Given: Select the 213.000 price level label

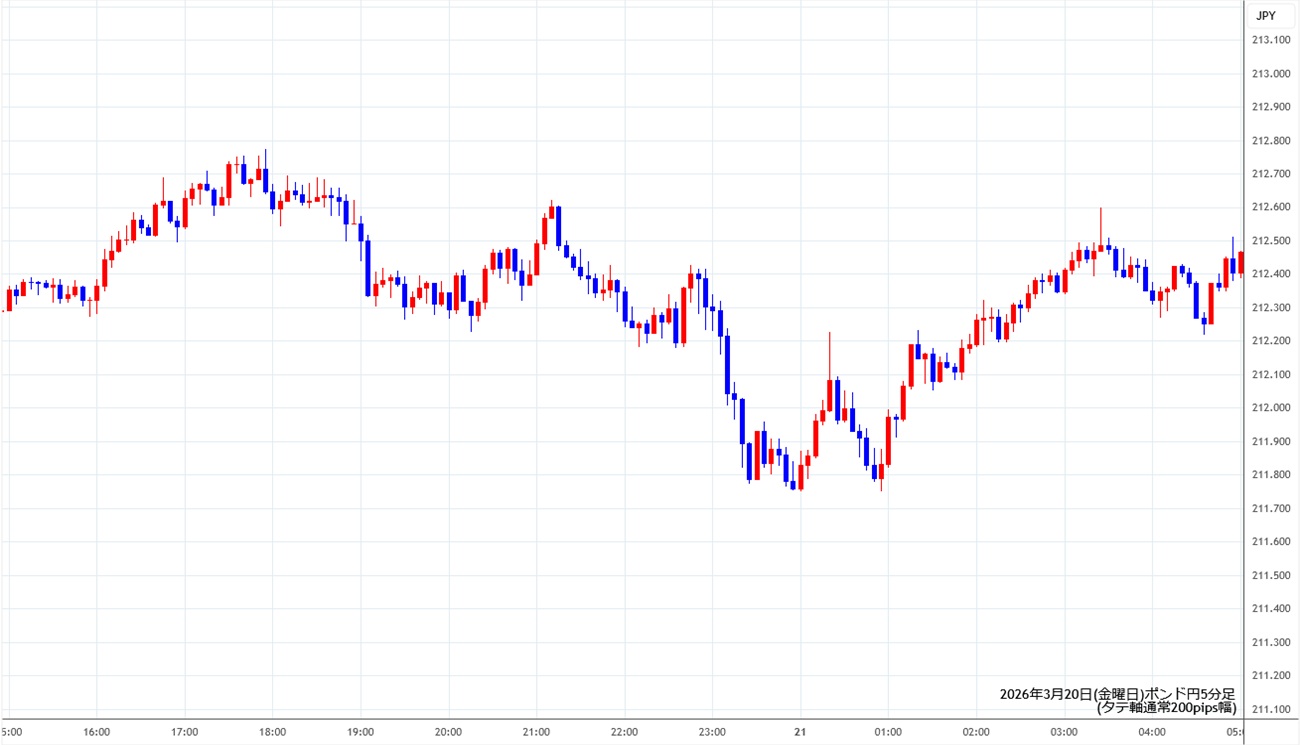Looking at the screenshot, I should click(x=1270, y=73).
